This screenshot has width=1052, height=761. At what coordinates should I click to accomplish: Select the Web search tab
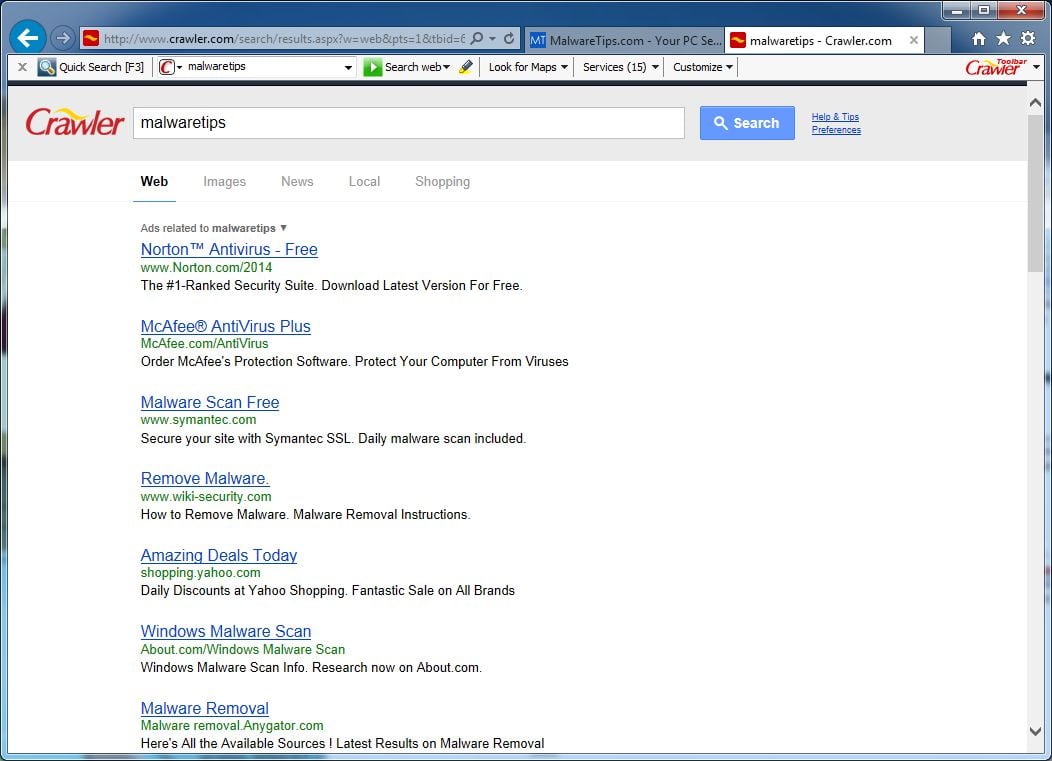coord(154,181)
